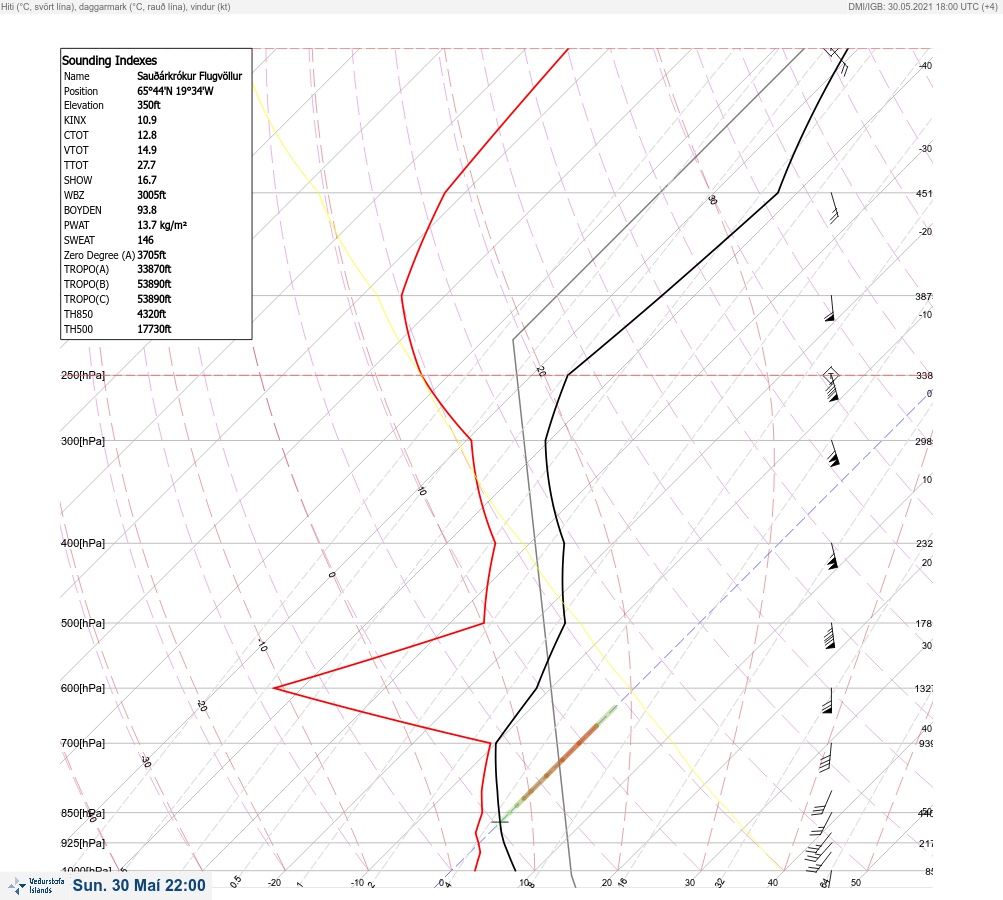Click the Elevation value 350ft
1003x900 pixels.
point(148,105)
